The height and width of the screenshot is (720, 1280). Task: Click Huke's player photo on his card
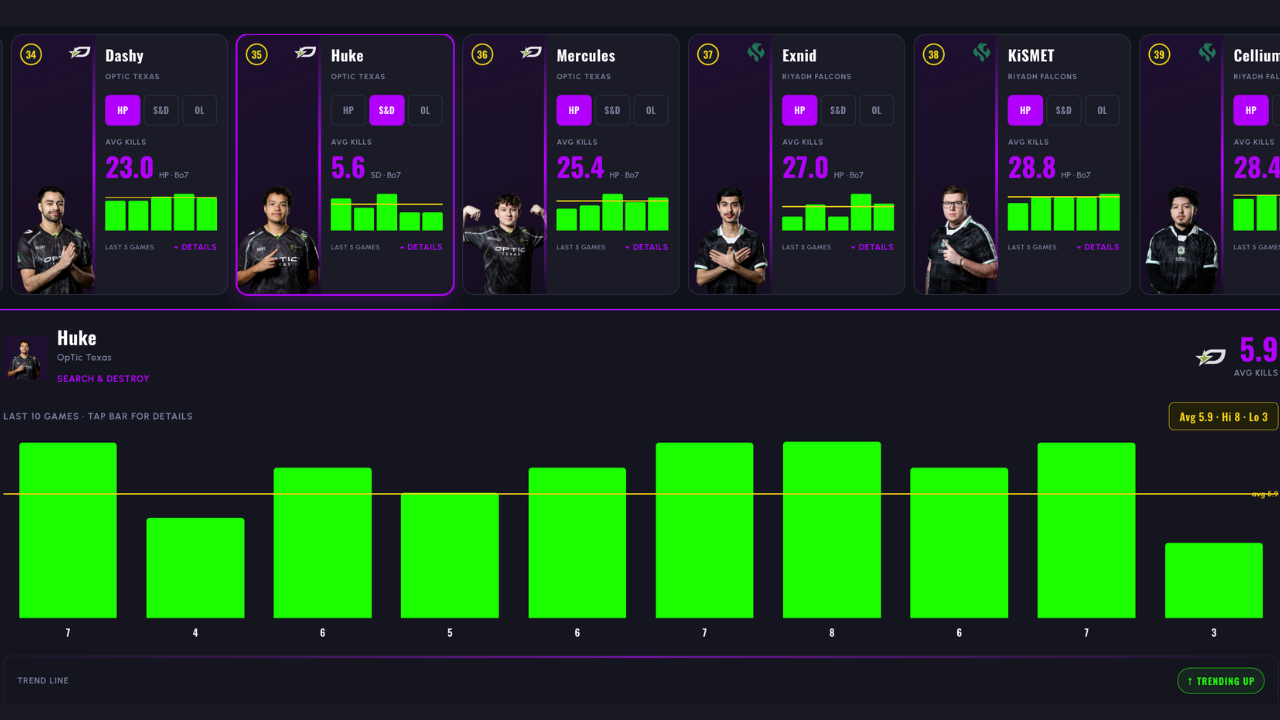tap(279, 240)
